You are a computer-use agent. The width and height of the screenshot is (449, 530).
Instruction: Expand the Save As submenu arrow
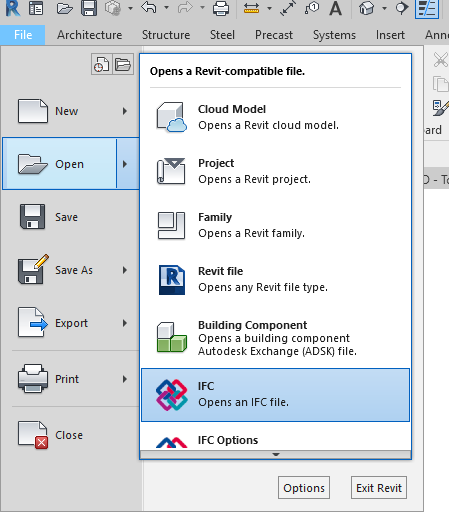pyautogui.click(x=125, y=270)
